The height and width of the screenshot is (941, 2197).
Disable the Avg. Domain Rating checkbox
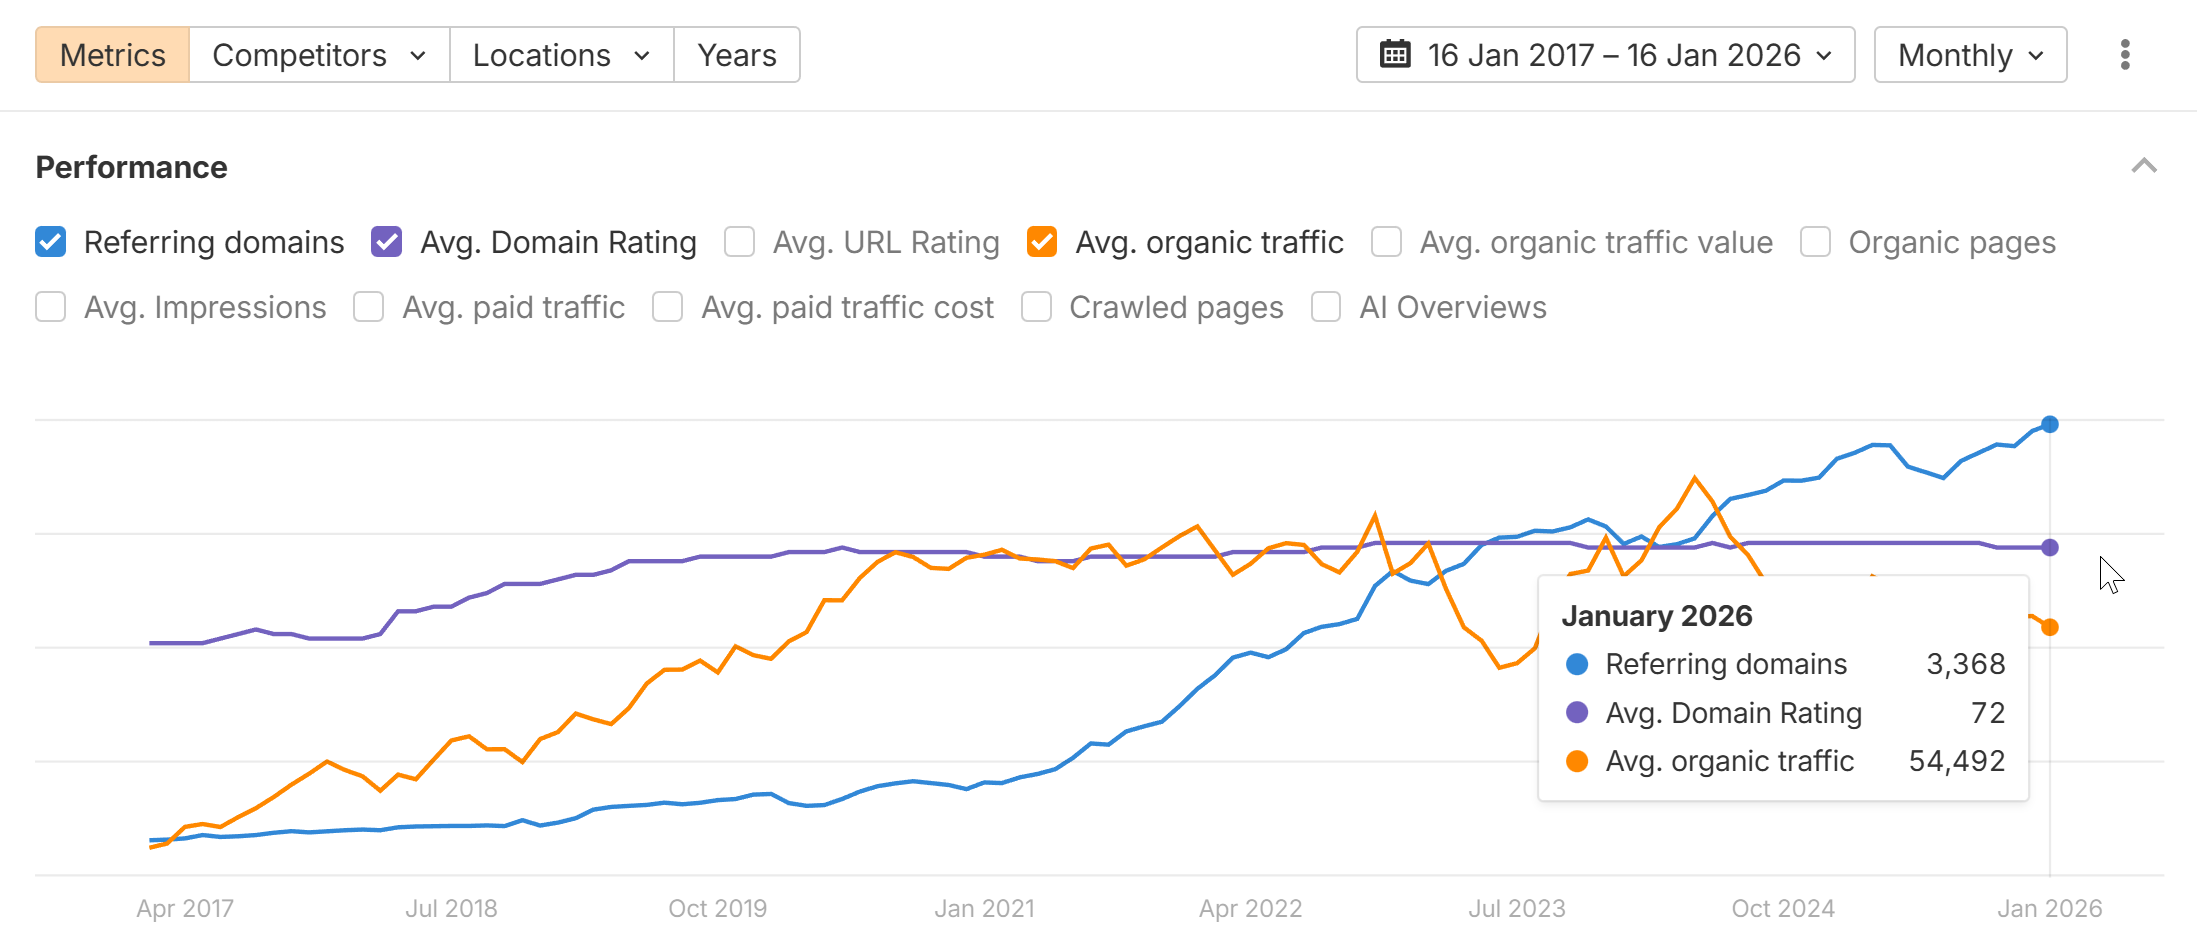pyautogui.click(x=387, y=242)
